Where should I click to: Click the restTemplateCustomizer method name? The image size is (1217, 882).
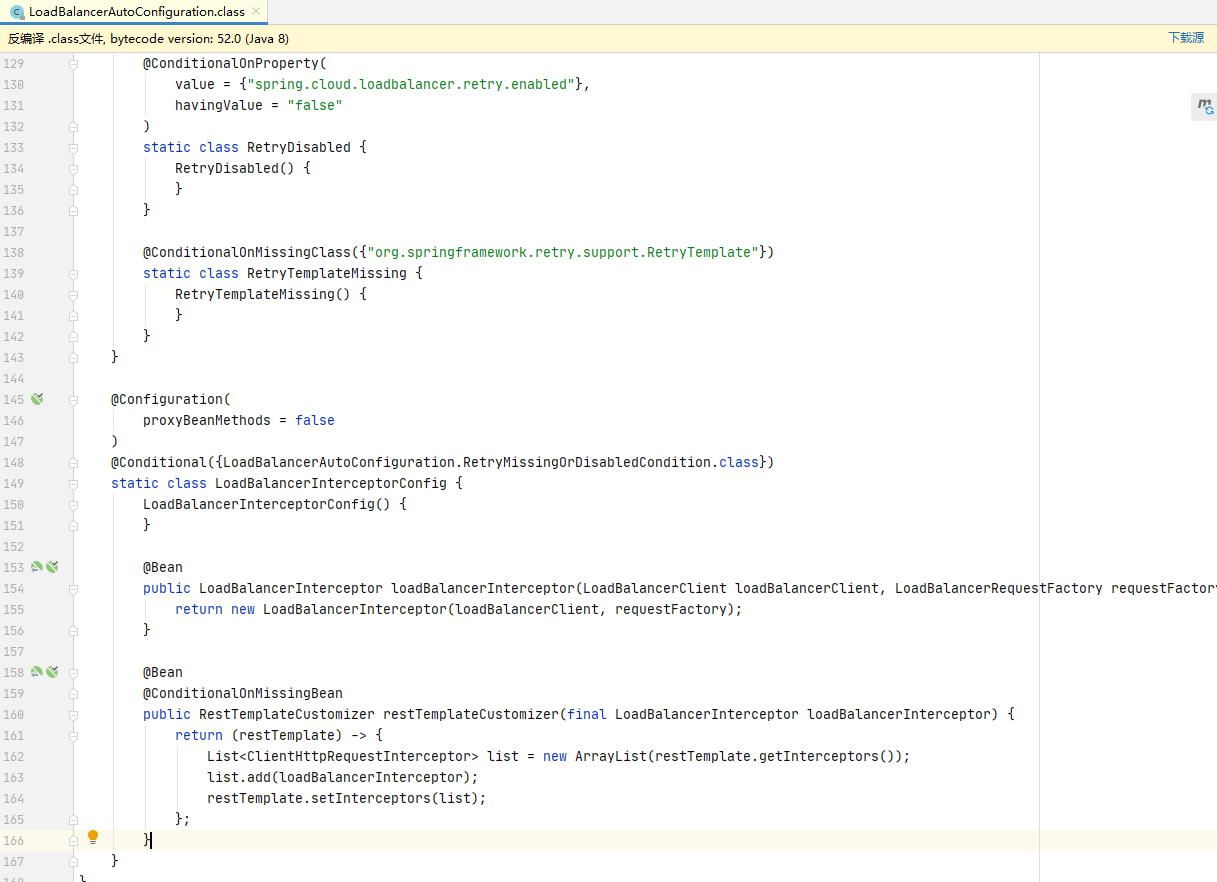[x=471, y=714]
